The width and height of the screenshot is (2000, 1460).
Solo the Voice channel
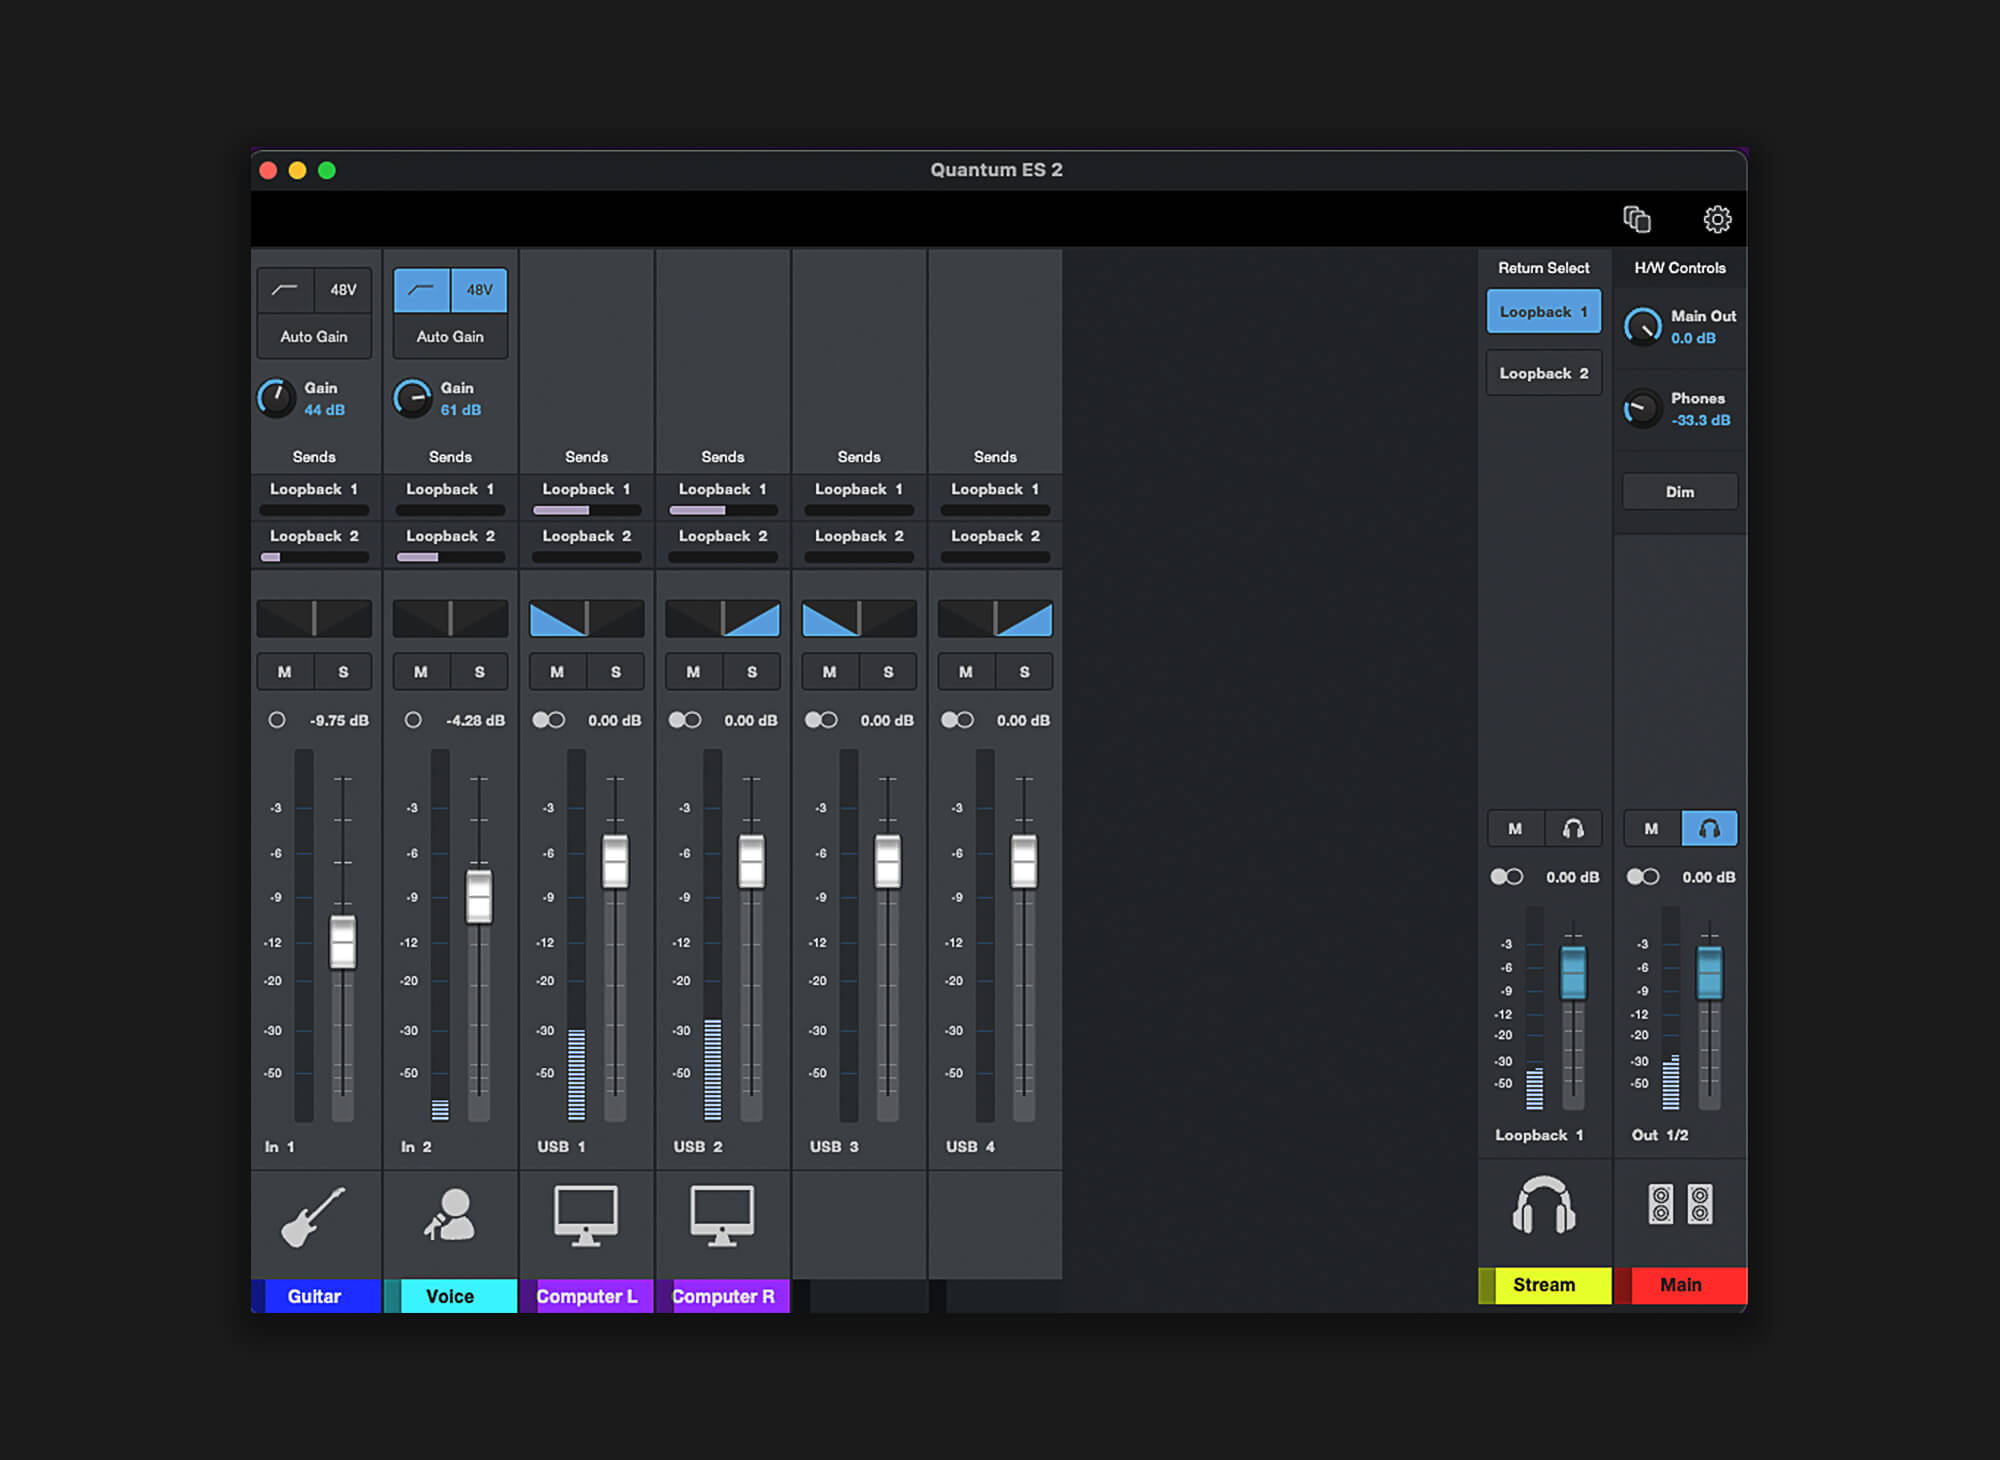tap(480, 671)
